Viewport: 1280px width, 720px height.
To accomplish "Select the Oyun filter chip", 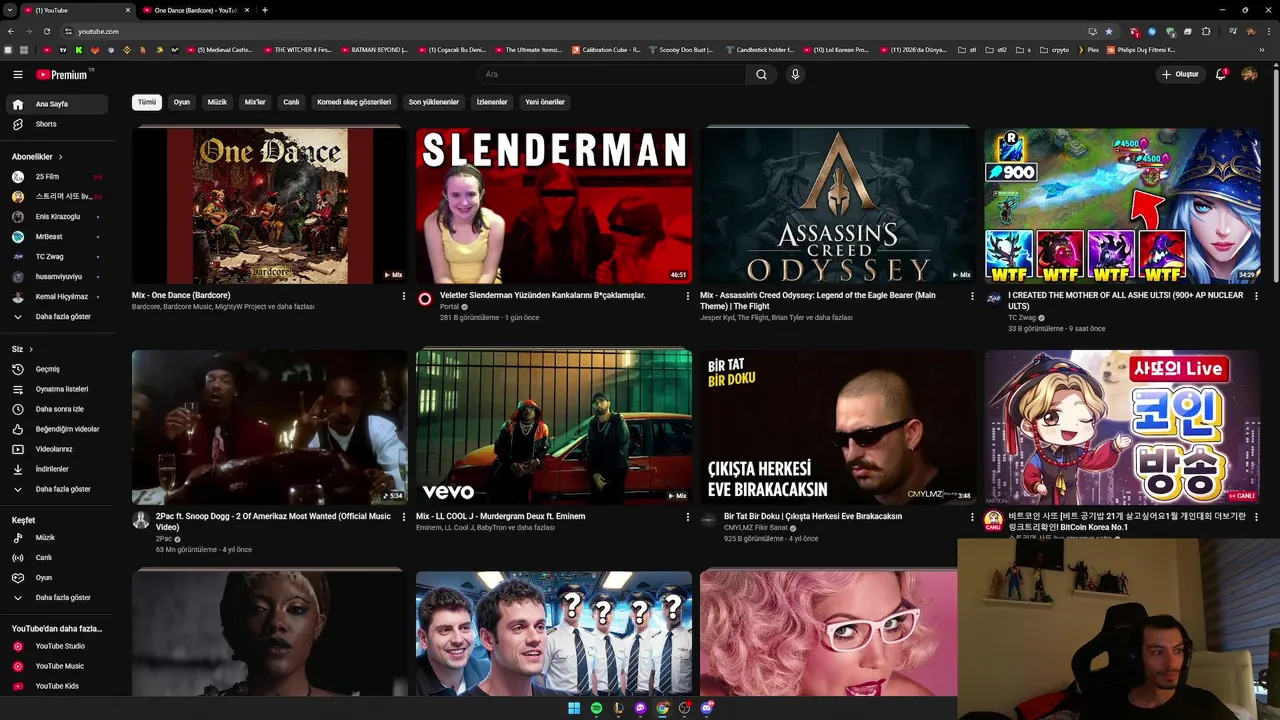I will [182, 102].
